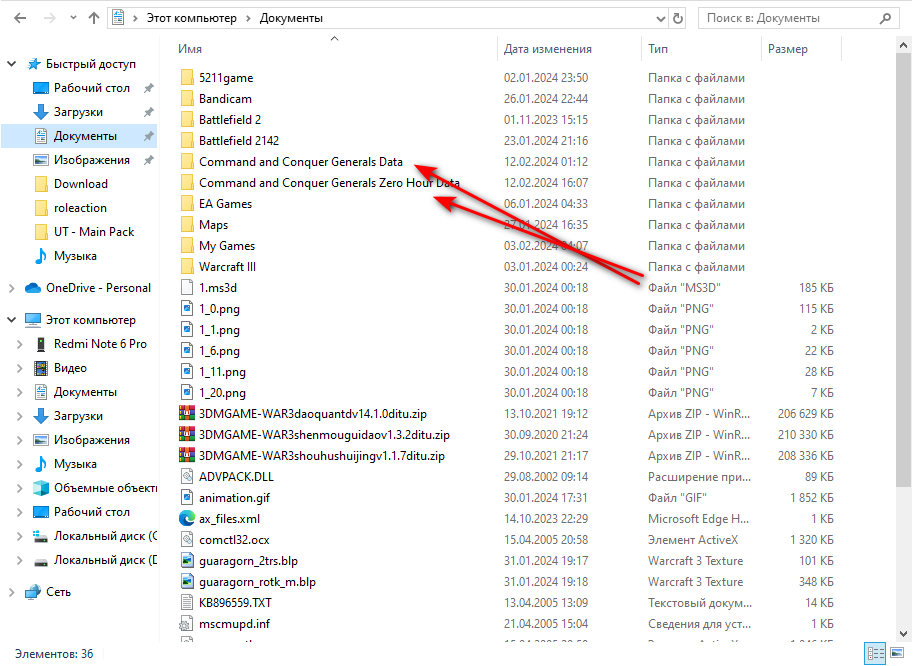
Task: Go up one folder level
Action: (94, 18)
